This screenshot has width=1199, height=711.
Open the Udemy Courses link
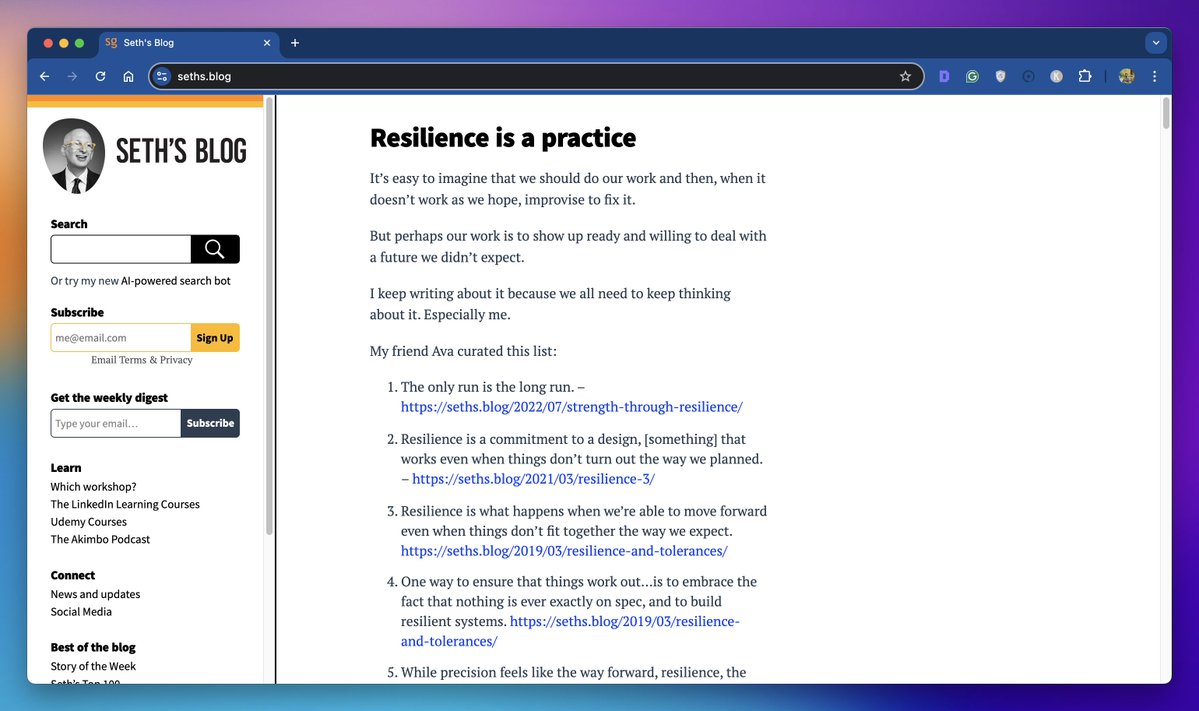click(x=89, y=522)
